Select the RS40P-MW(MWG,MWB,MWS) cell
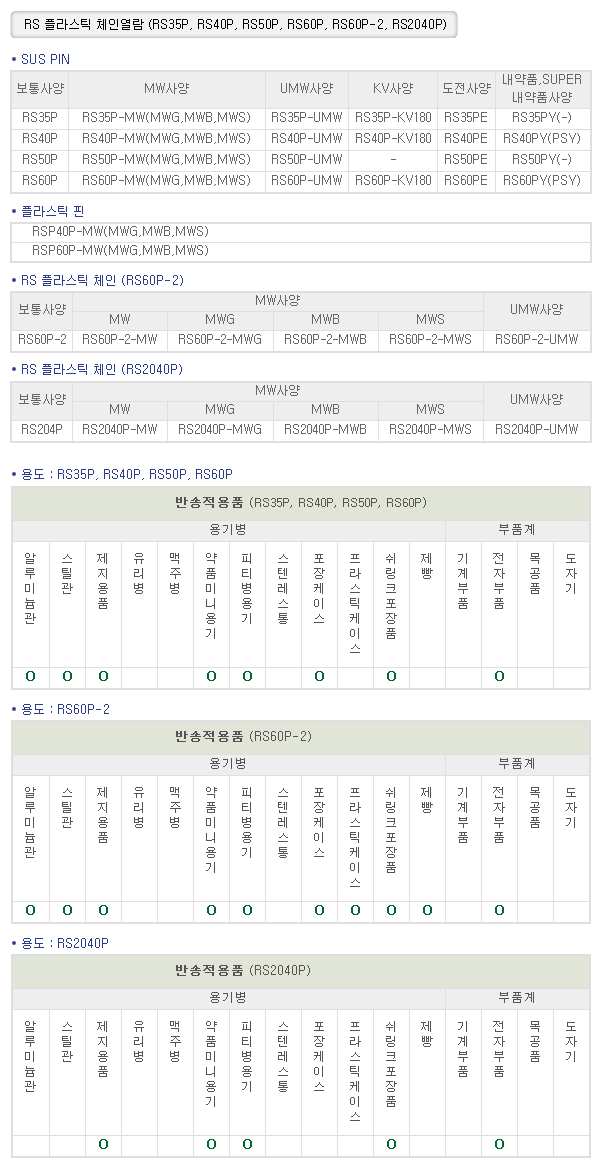Image resolution: width=602 pixels, height=1172 pixels. 166,138
